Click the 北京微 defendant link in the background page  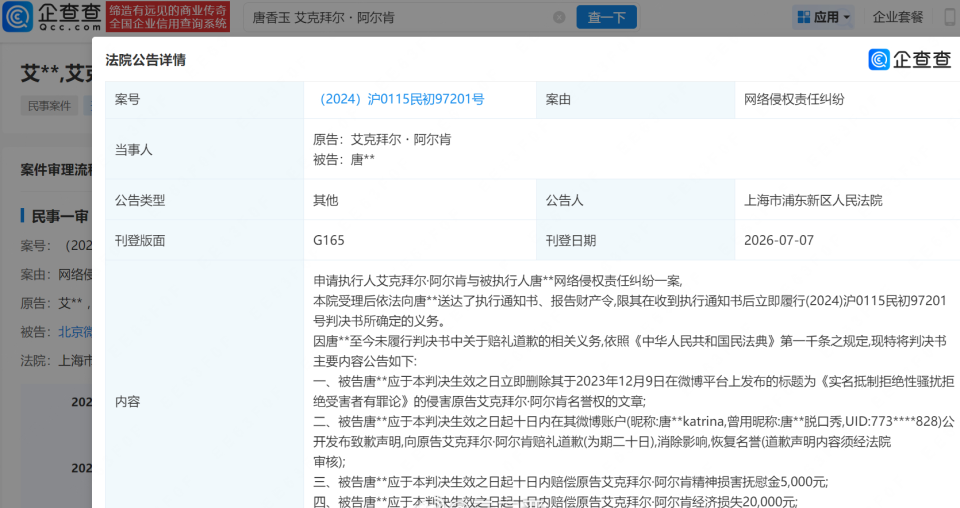tap(75, 332)
